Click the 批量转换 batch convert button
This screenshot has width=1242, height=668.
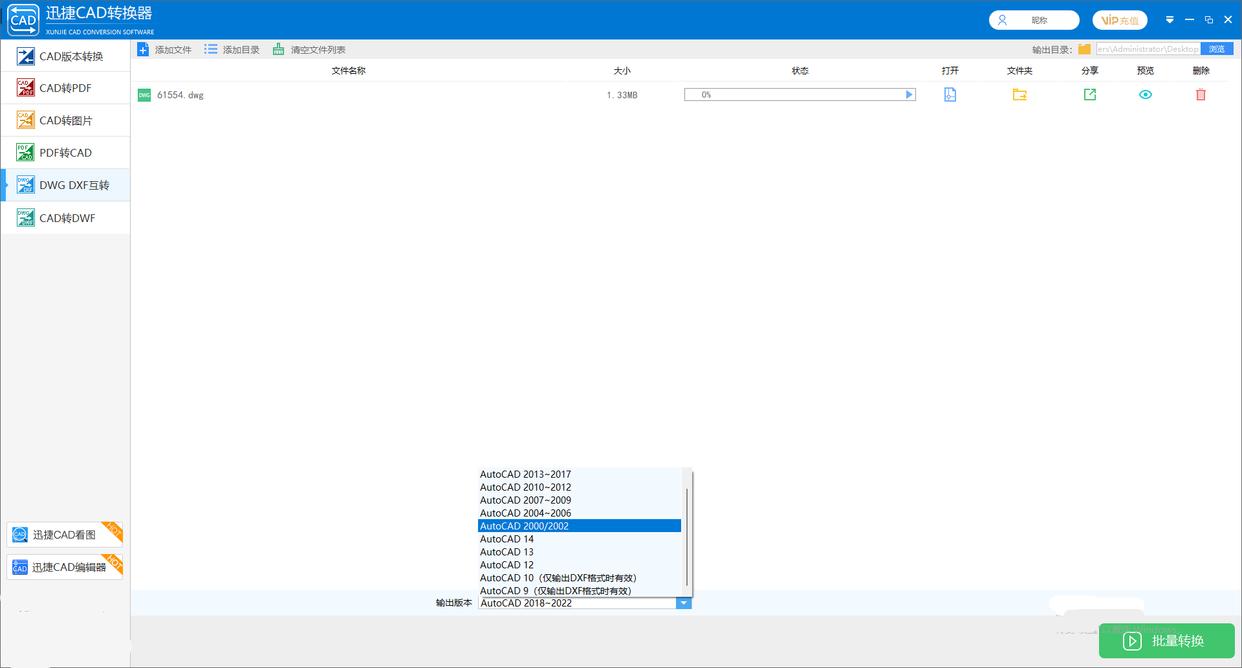(x=1166, y=641)
